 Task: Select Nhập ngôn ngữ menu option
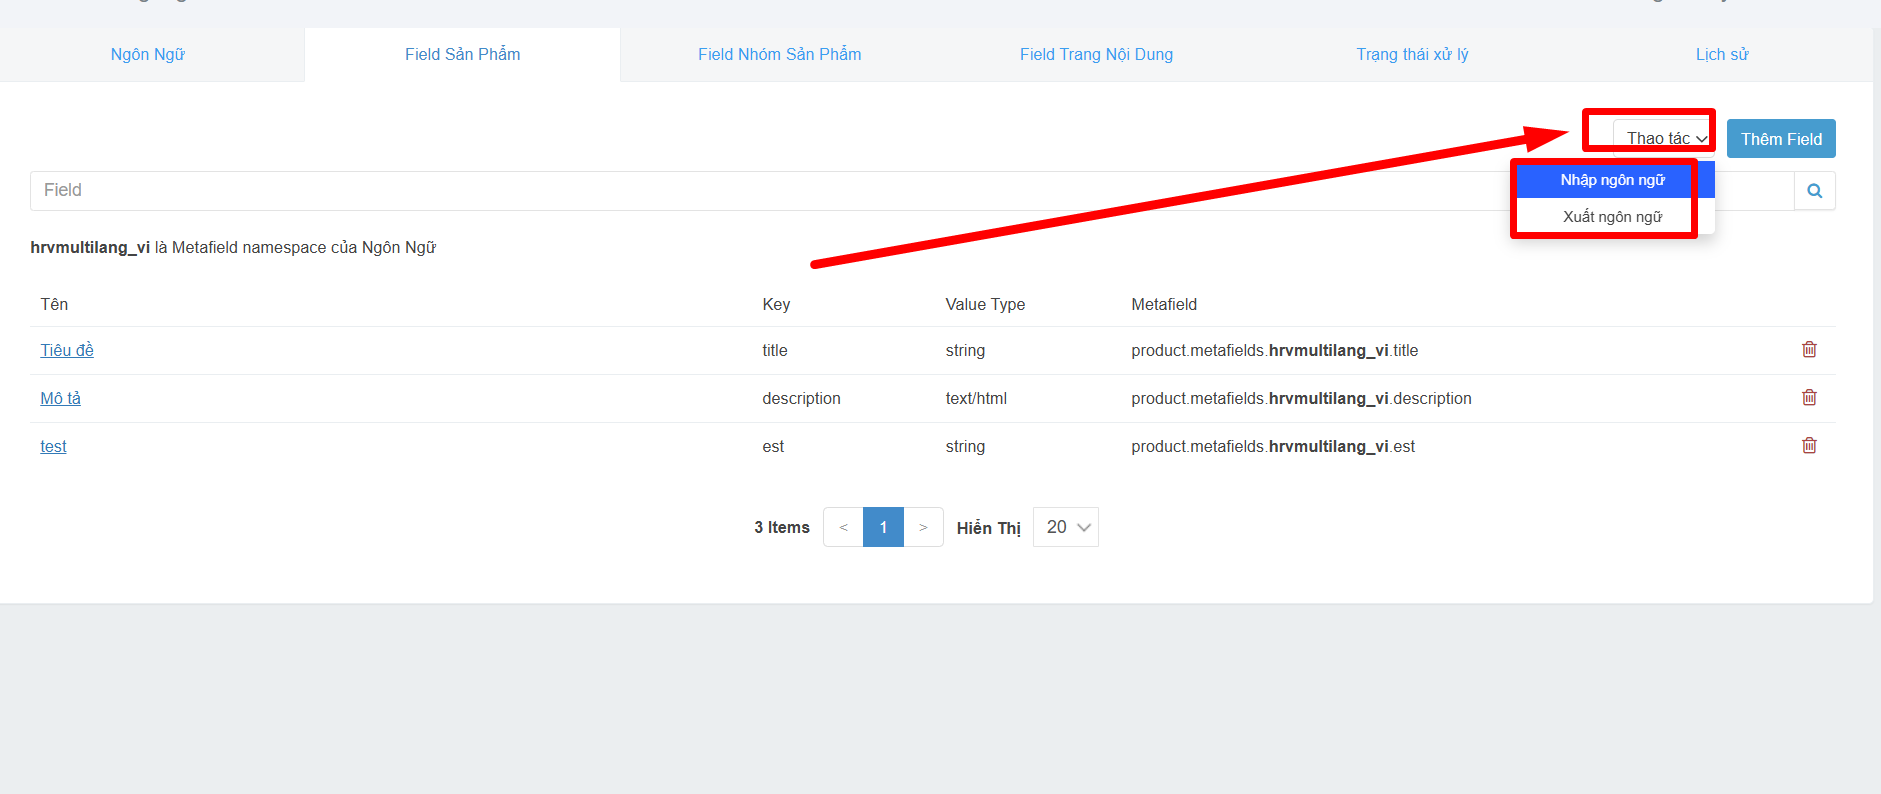pyautogui.click(x=1612, y=180)
